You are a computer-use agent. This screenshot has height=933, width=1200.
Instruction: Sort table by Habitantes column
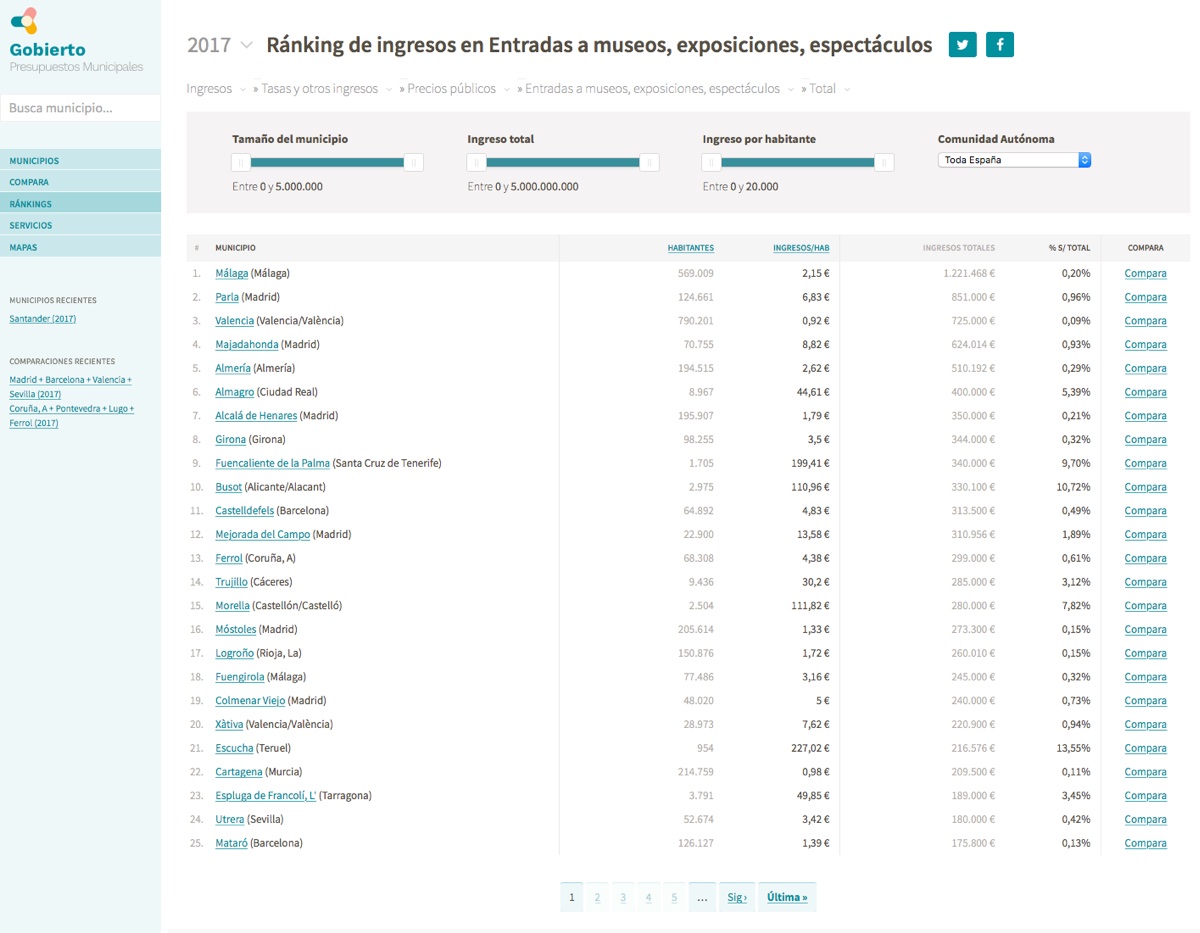pyautogui.click(x=690, y=248)
